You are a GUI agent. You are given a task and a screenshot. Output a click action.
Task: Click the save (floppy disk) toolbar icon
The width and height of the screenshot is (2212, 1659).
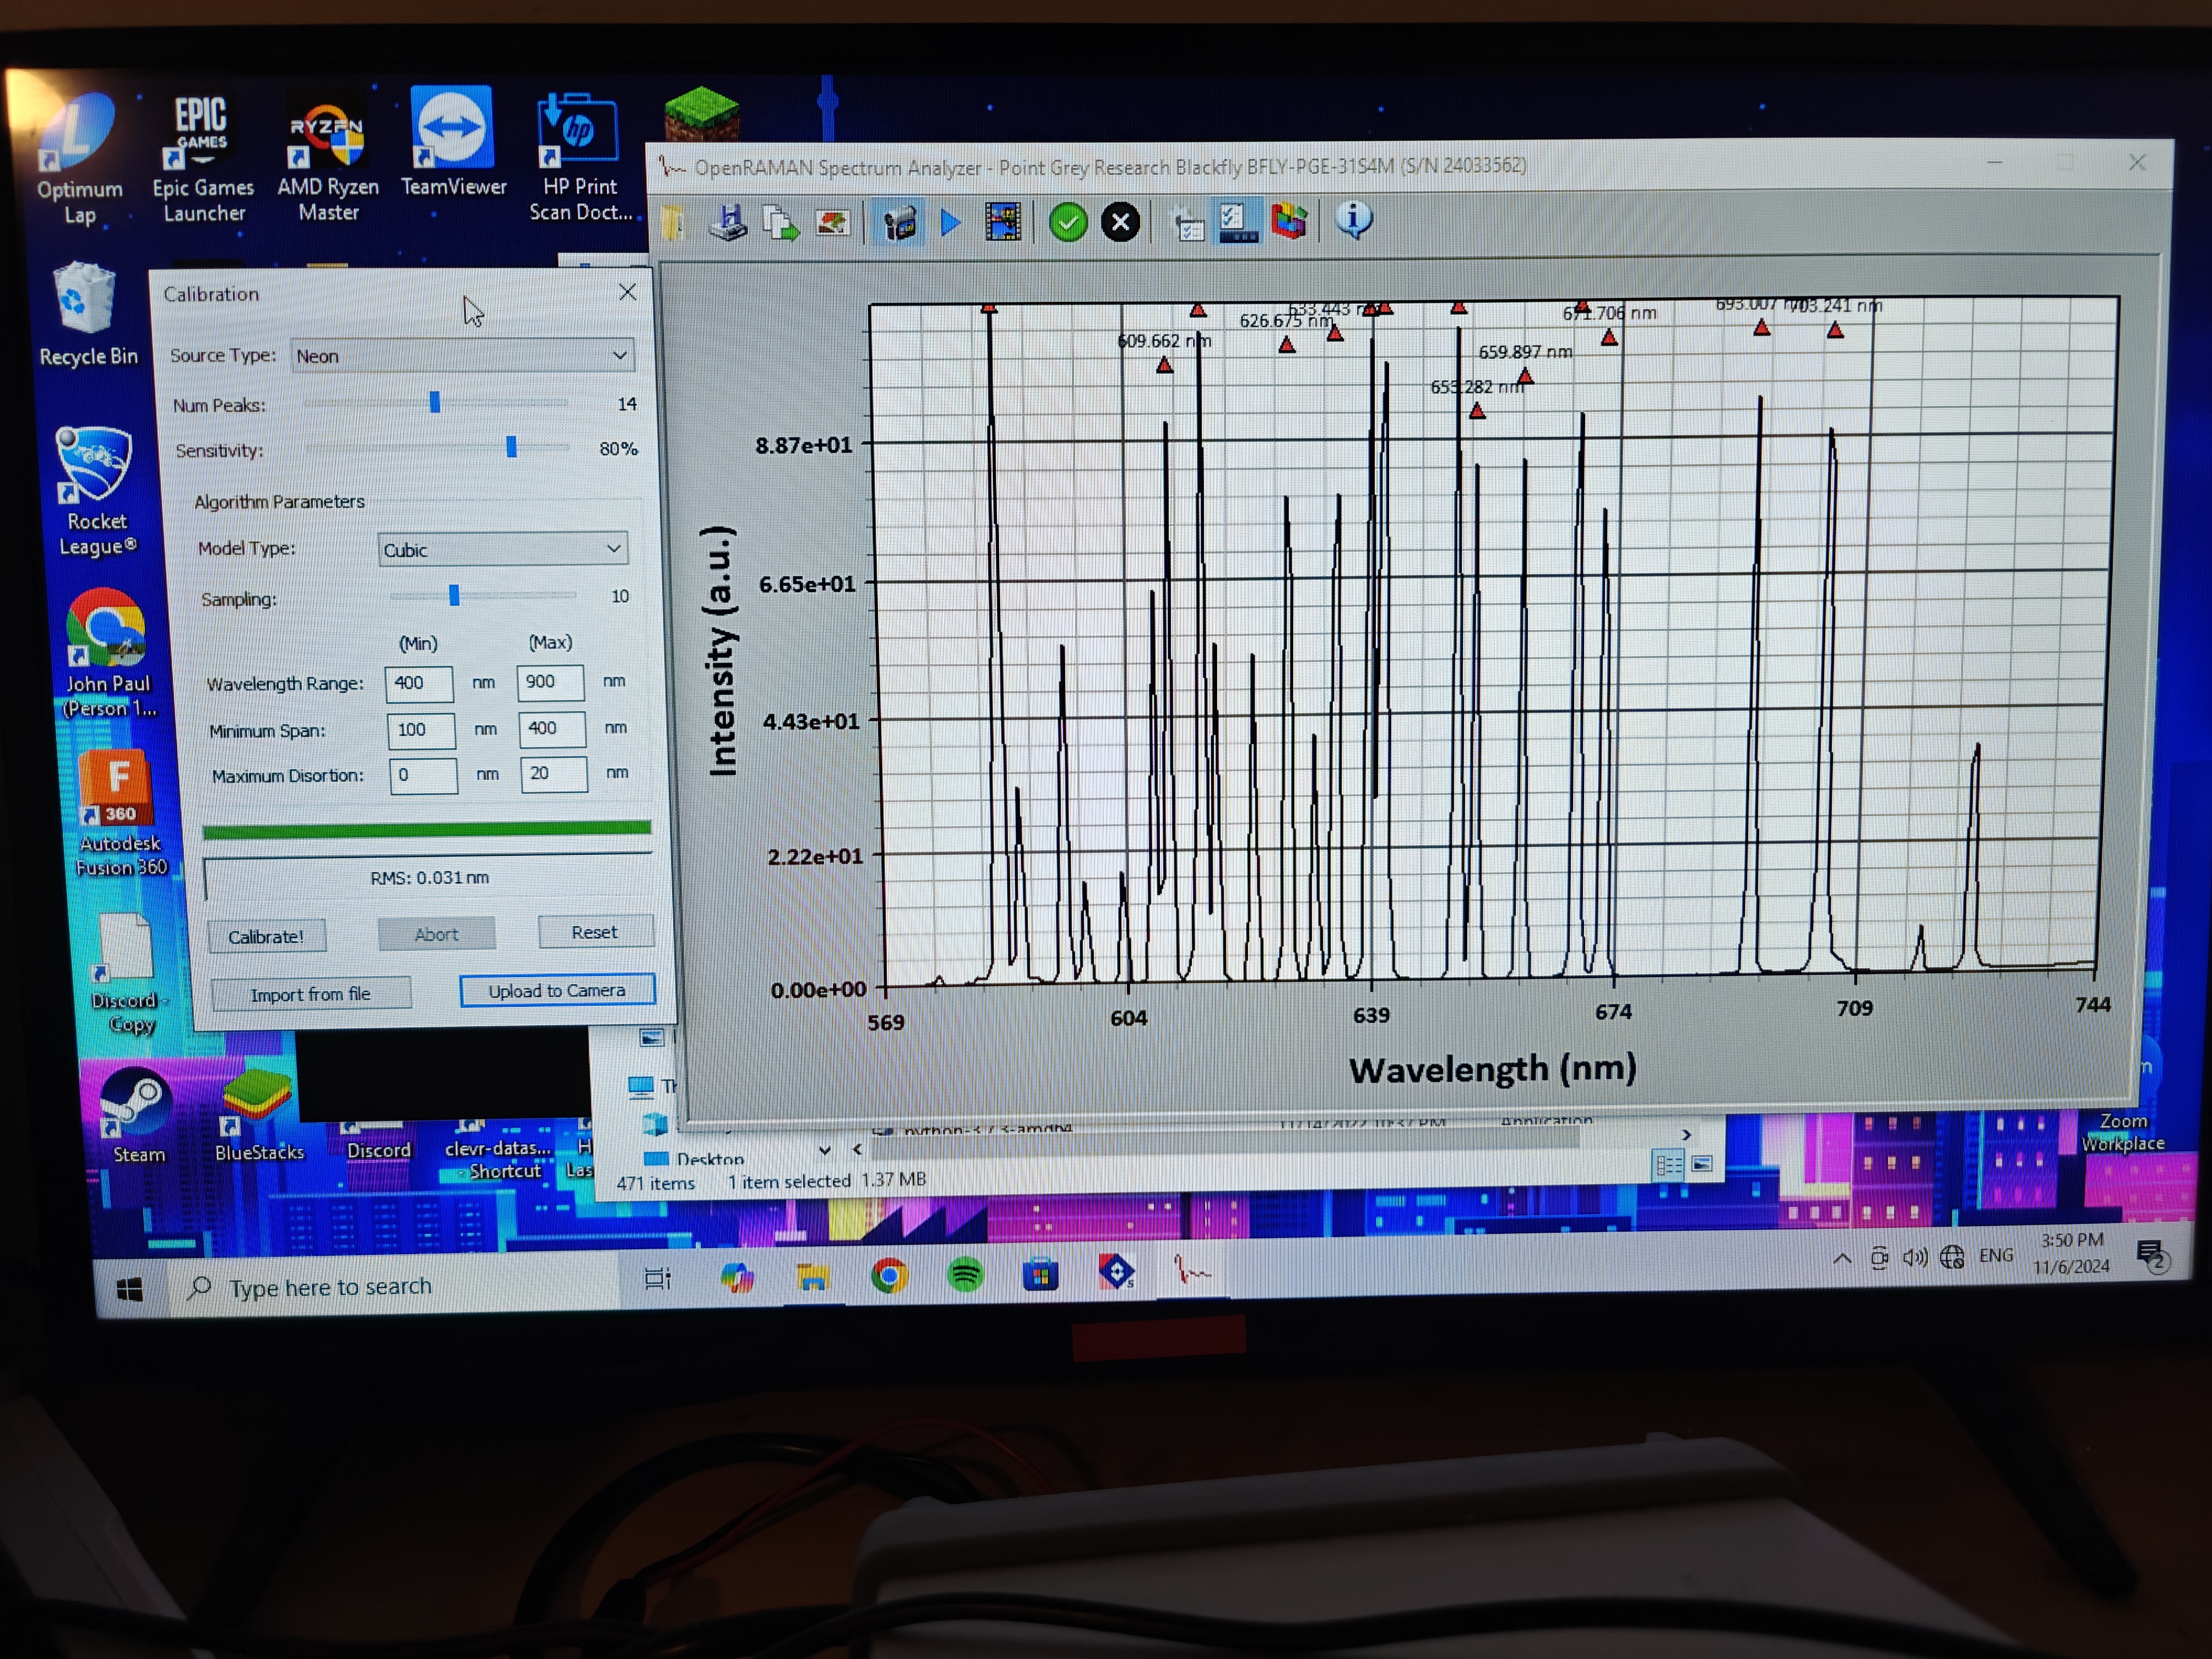pyautogui.click(x=729, y=222)
